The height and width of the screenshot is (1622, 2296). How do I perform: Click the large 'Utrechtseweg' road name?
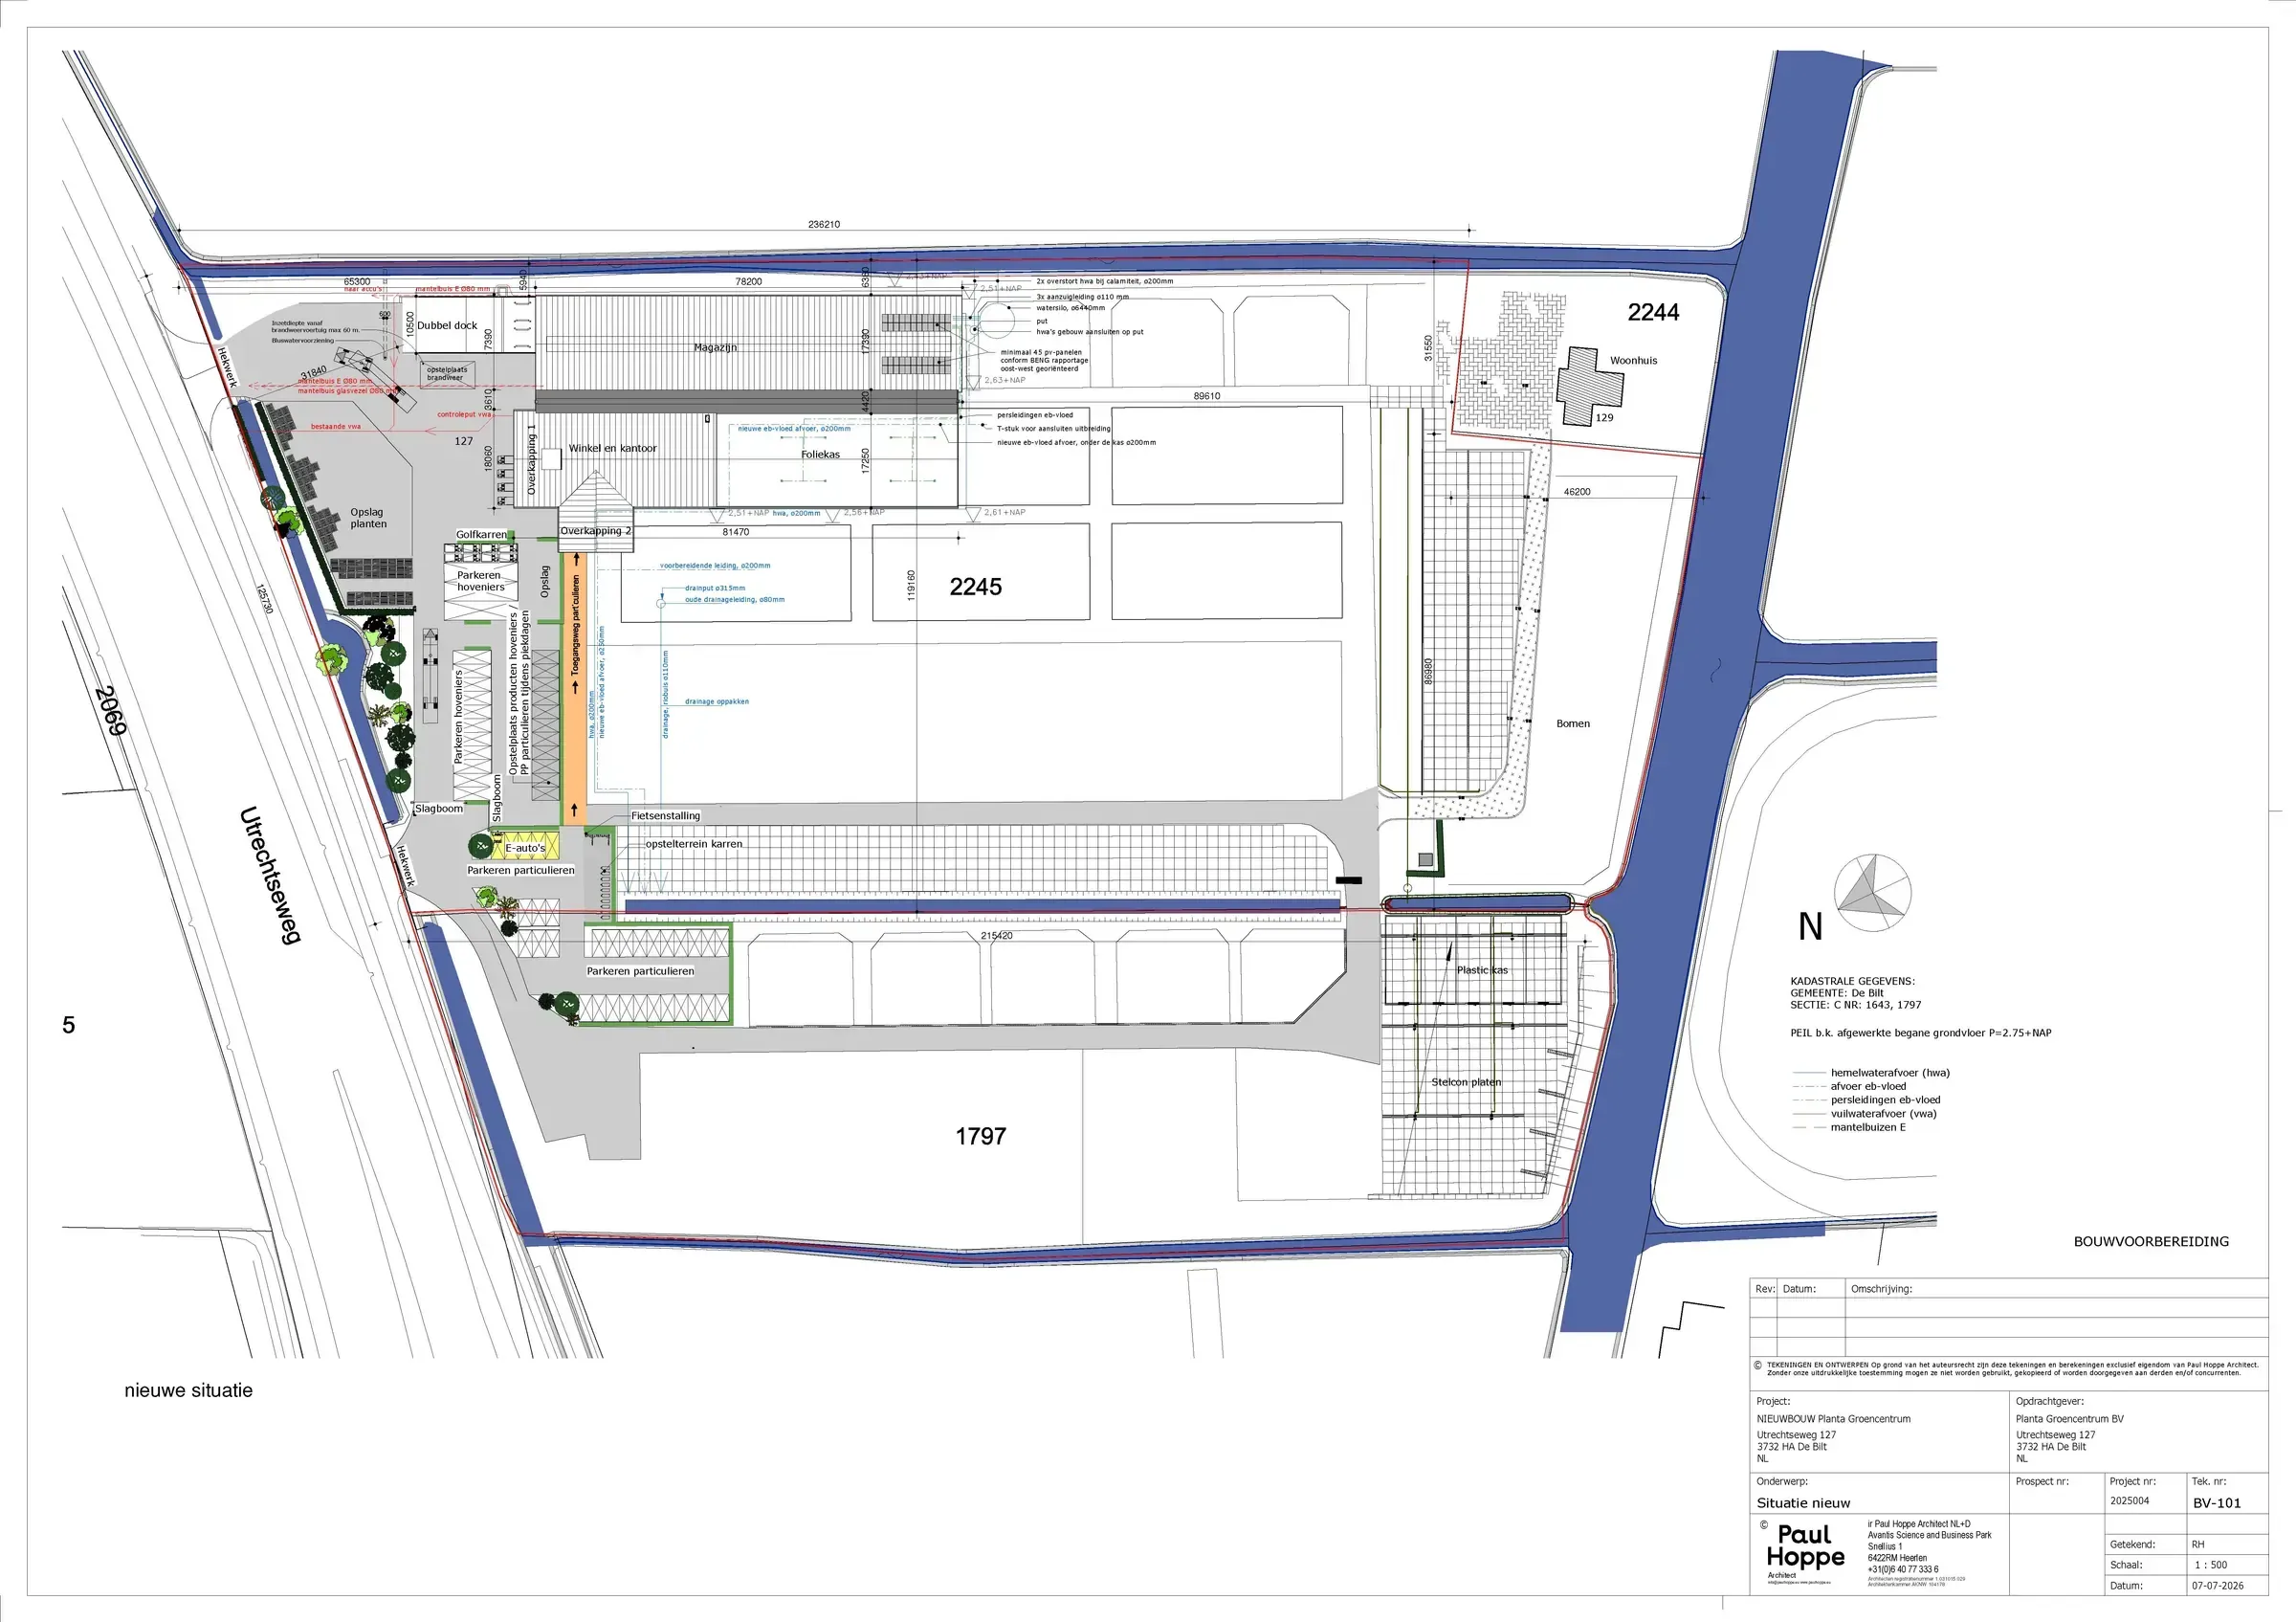(269, 875)
